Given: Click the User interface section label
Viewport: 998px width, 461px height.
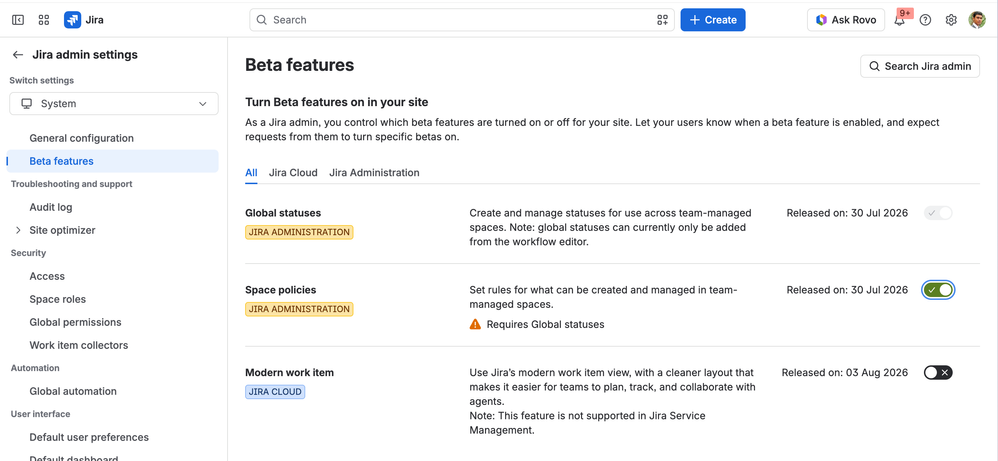Looking at the screenshot, I should (40, 414).
